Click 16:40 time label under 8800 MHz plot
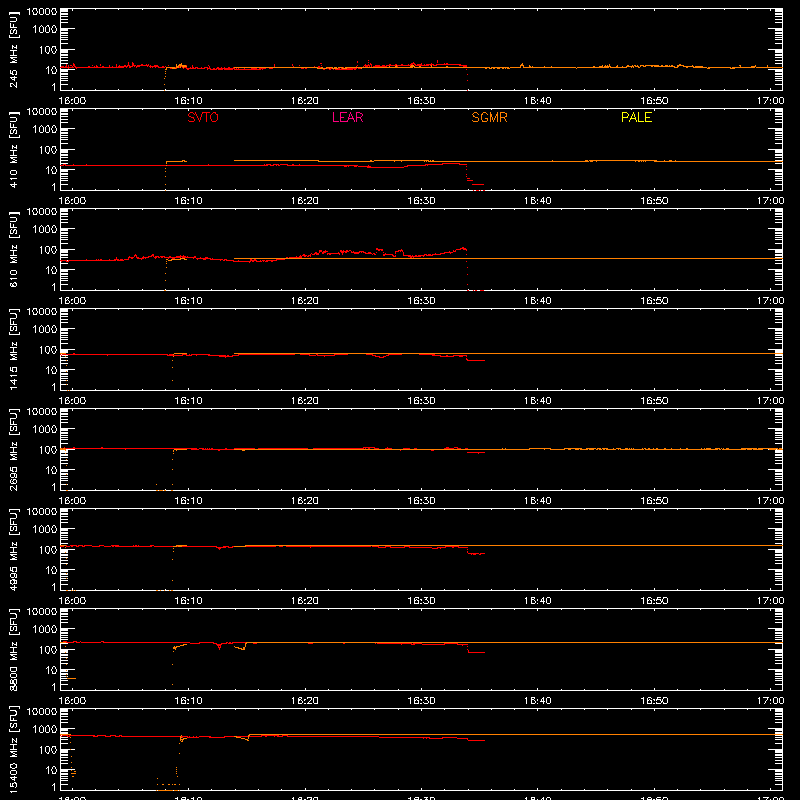This screenshot has height=800, width=800. coord(538,701)
